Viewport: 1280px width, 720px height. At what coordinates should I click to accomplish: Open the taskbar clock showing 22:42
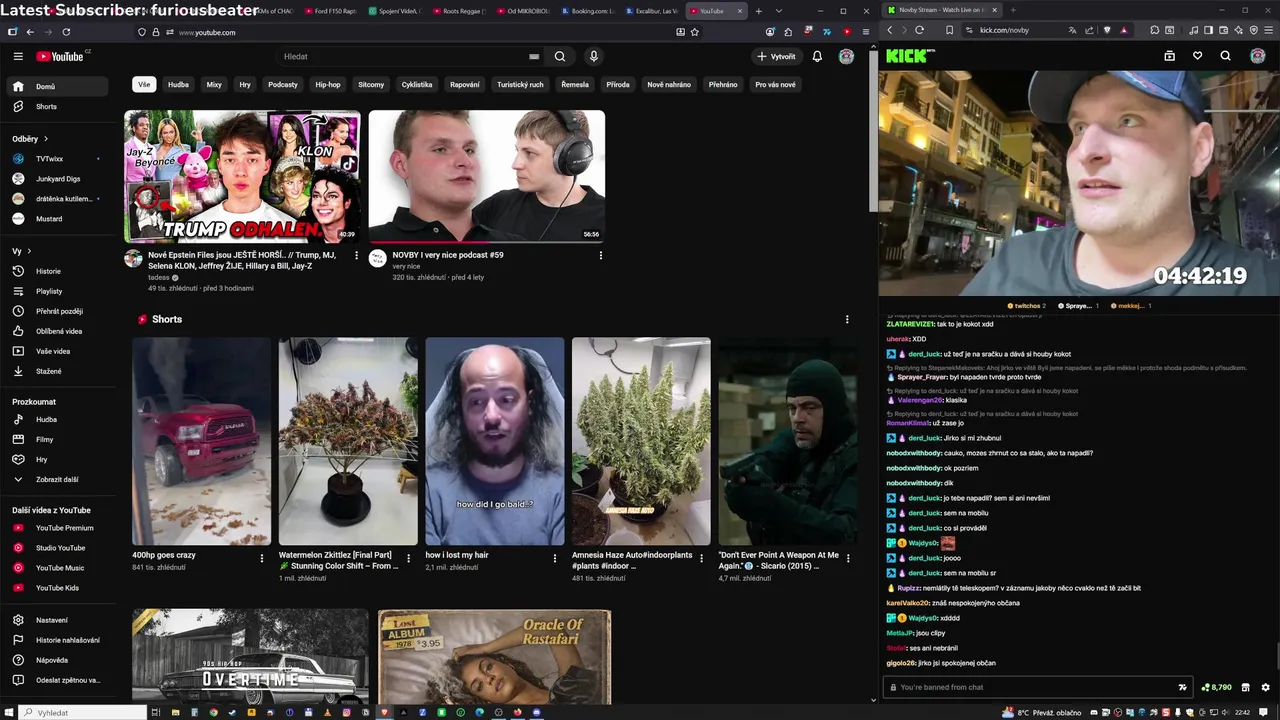pyautogui.click(x=1242, y=713)
